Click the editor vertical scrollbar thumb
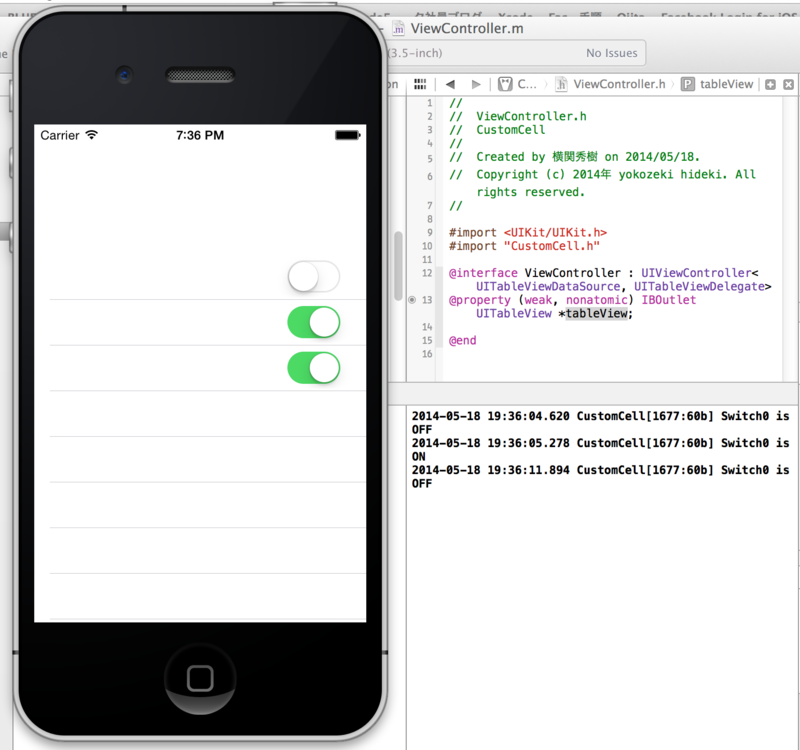Viewport: 800px width, 750px height. (x=398, y=266)
